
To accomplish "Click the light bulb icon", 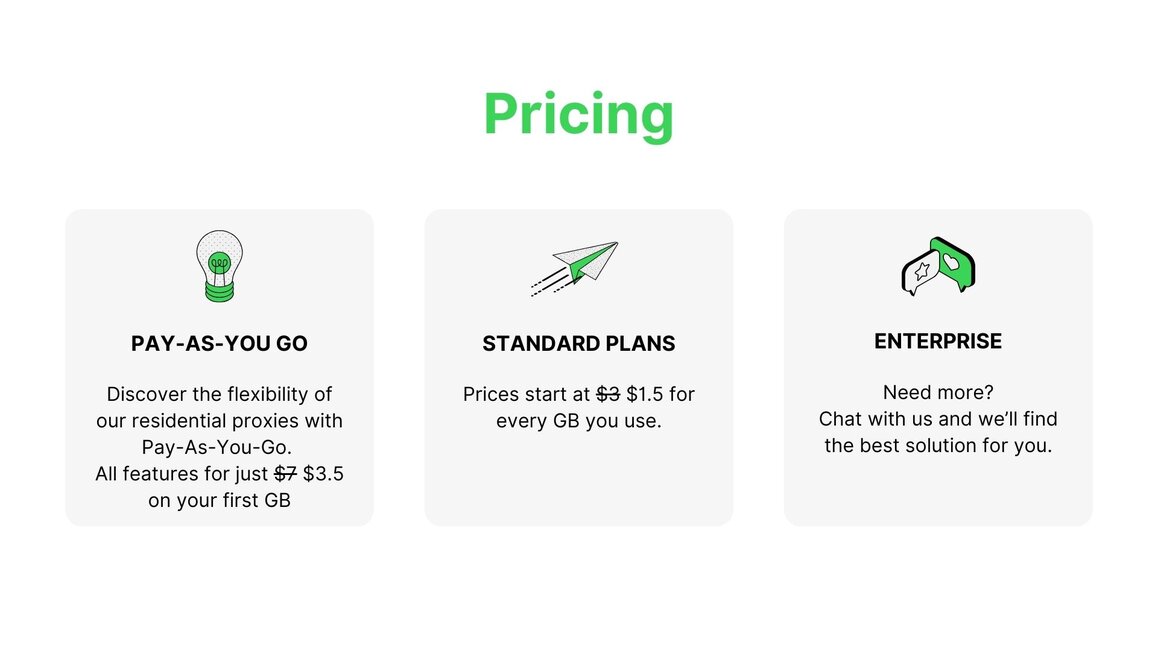I will (x=219, y=266).
